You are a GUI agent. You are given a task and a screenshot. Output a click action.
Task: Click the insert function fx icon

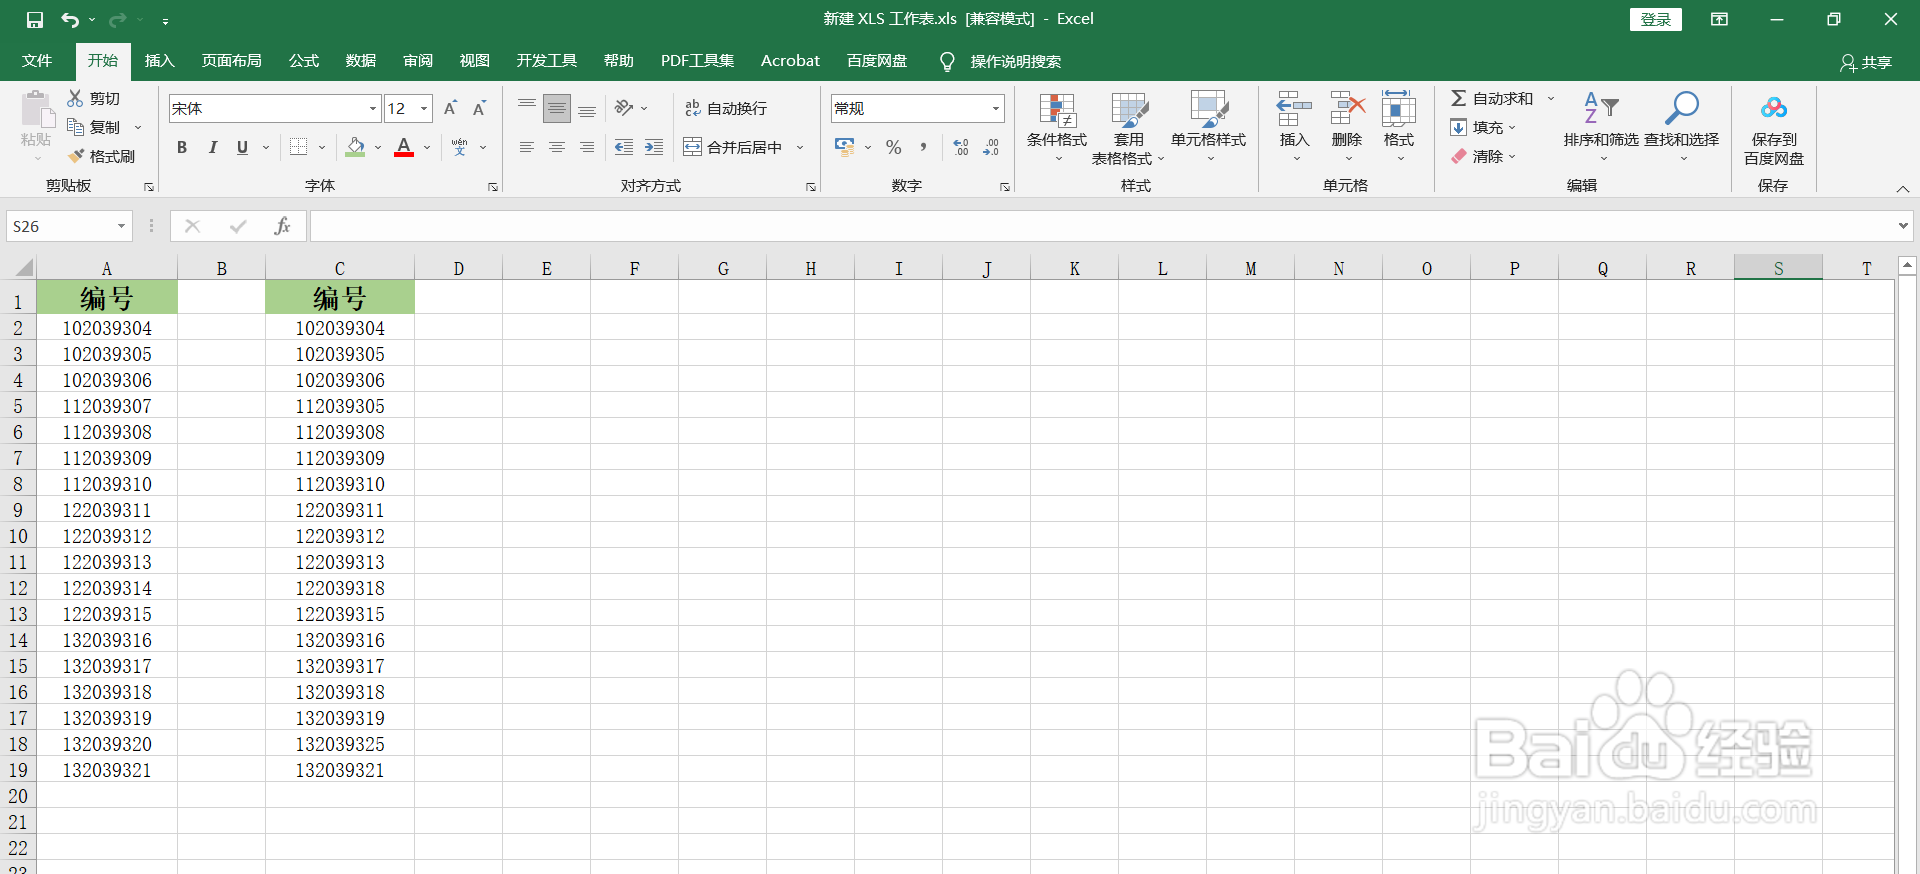tap(282, 226)
